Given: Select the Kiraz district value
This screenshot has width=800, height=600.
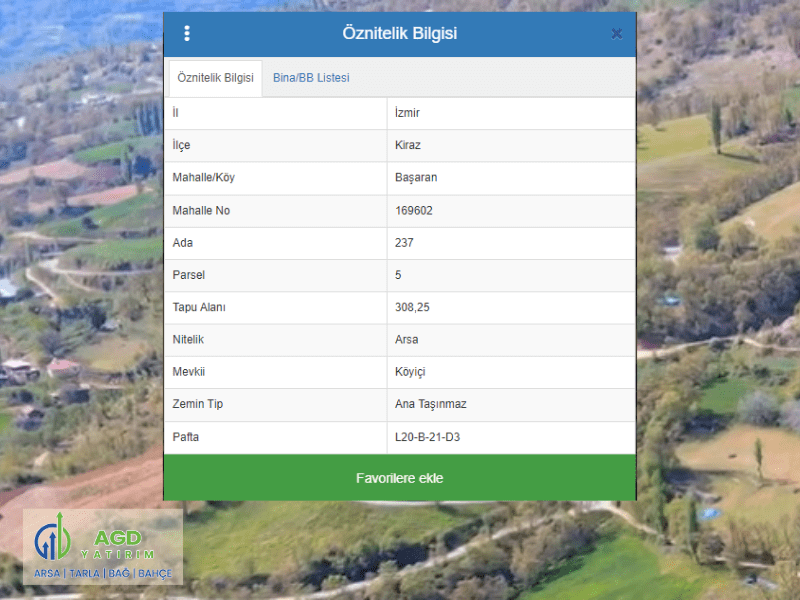Looking at the screenshot, I should coord(408,145).
